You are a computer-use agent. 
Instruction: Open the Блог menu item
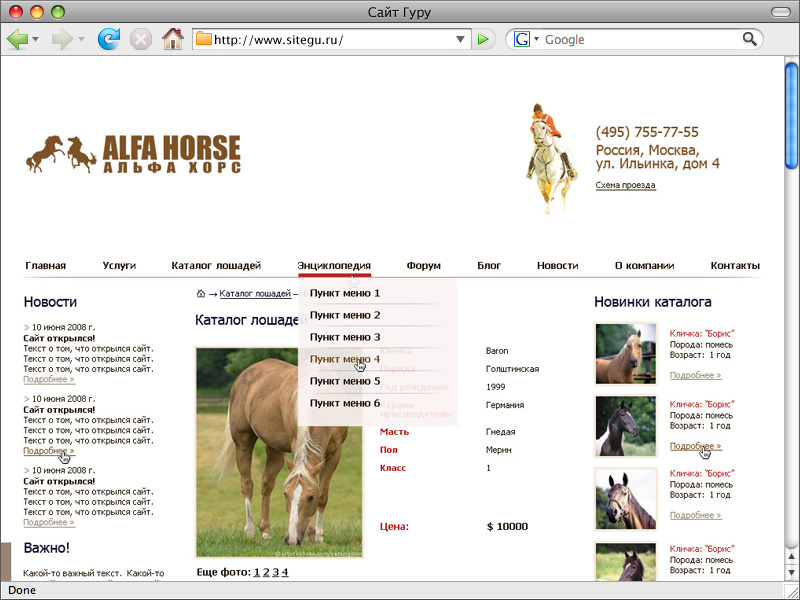pos(489,265)
